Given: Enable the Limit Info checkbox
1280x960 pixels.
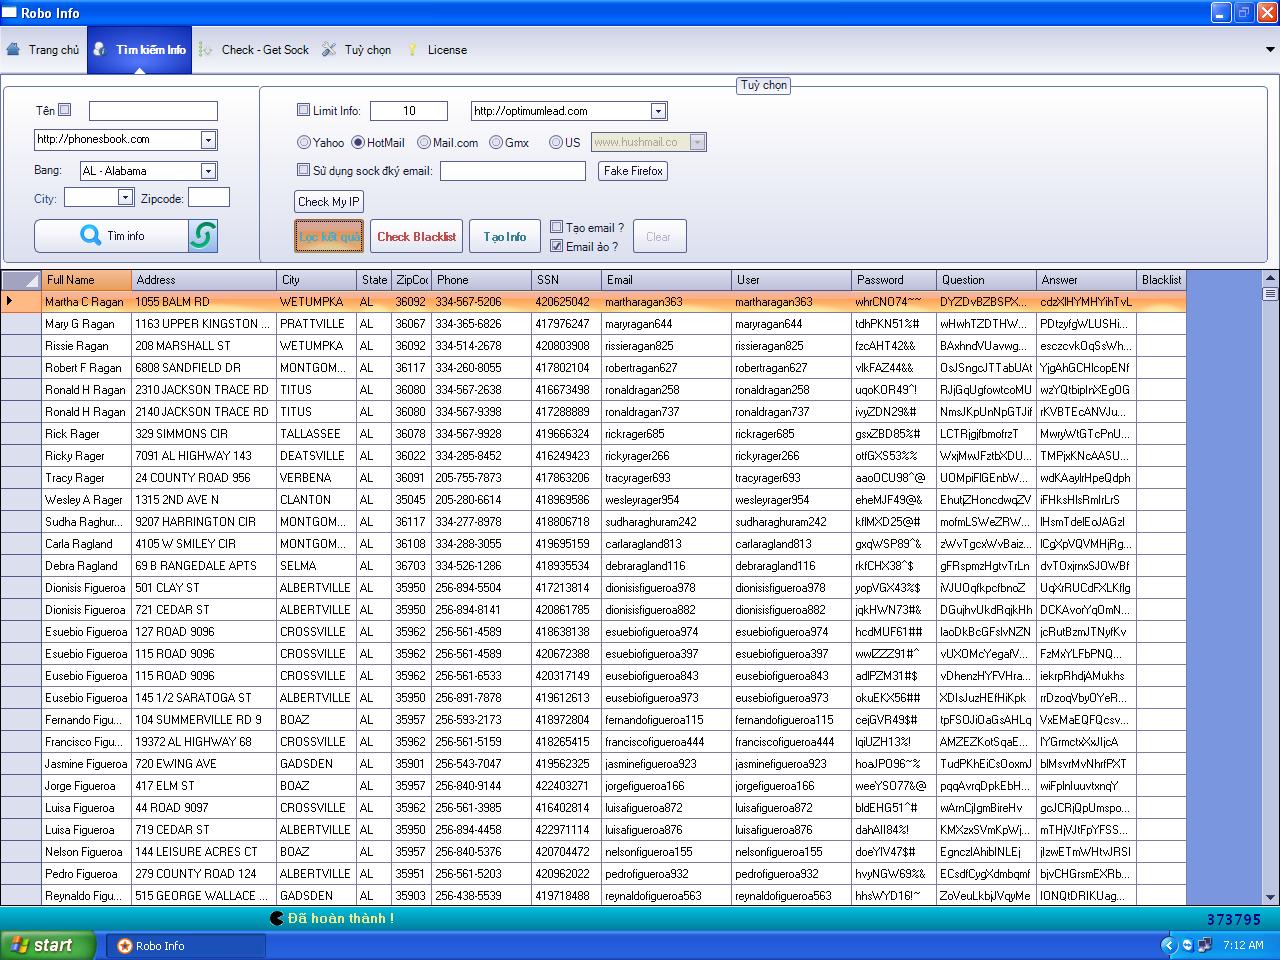Looking at the screenshot, I should [304, 110].
